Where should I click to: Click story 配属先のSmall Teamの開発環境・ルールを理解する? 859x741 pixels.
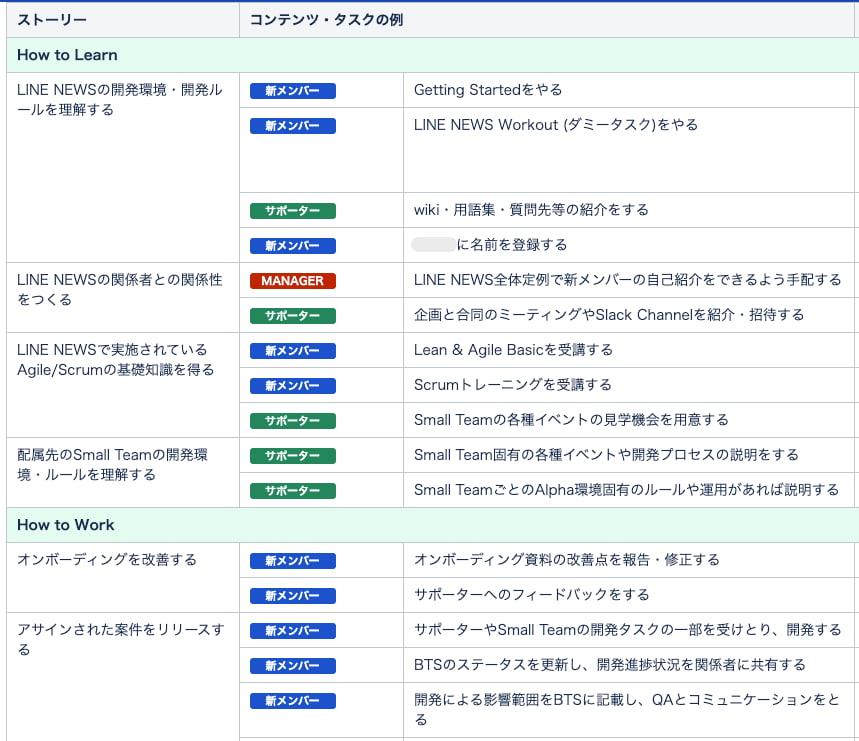(x=112, y=464)
